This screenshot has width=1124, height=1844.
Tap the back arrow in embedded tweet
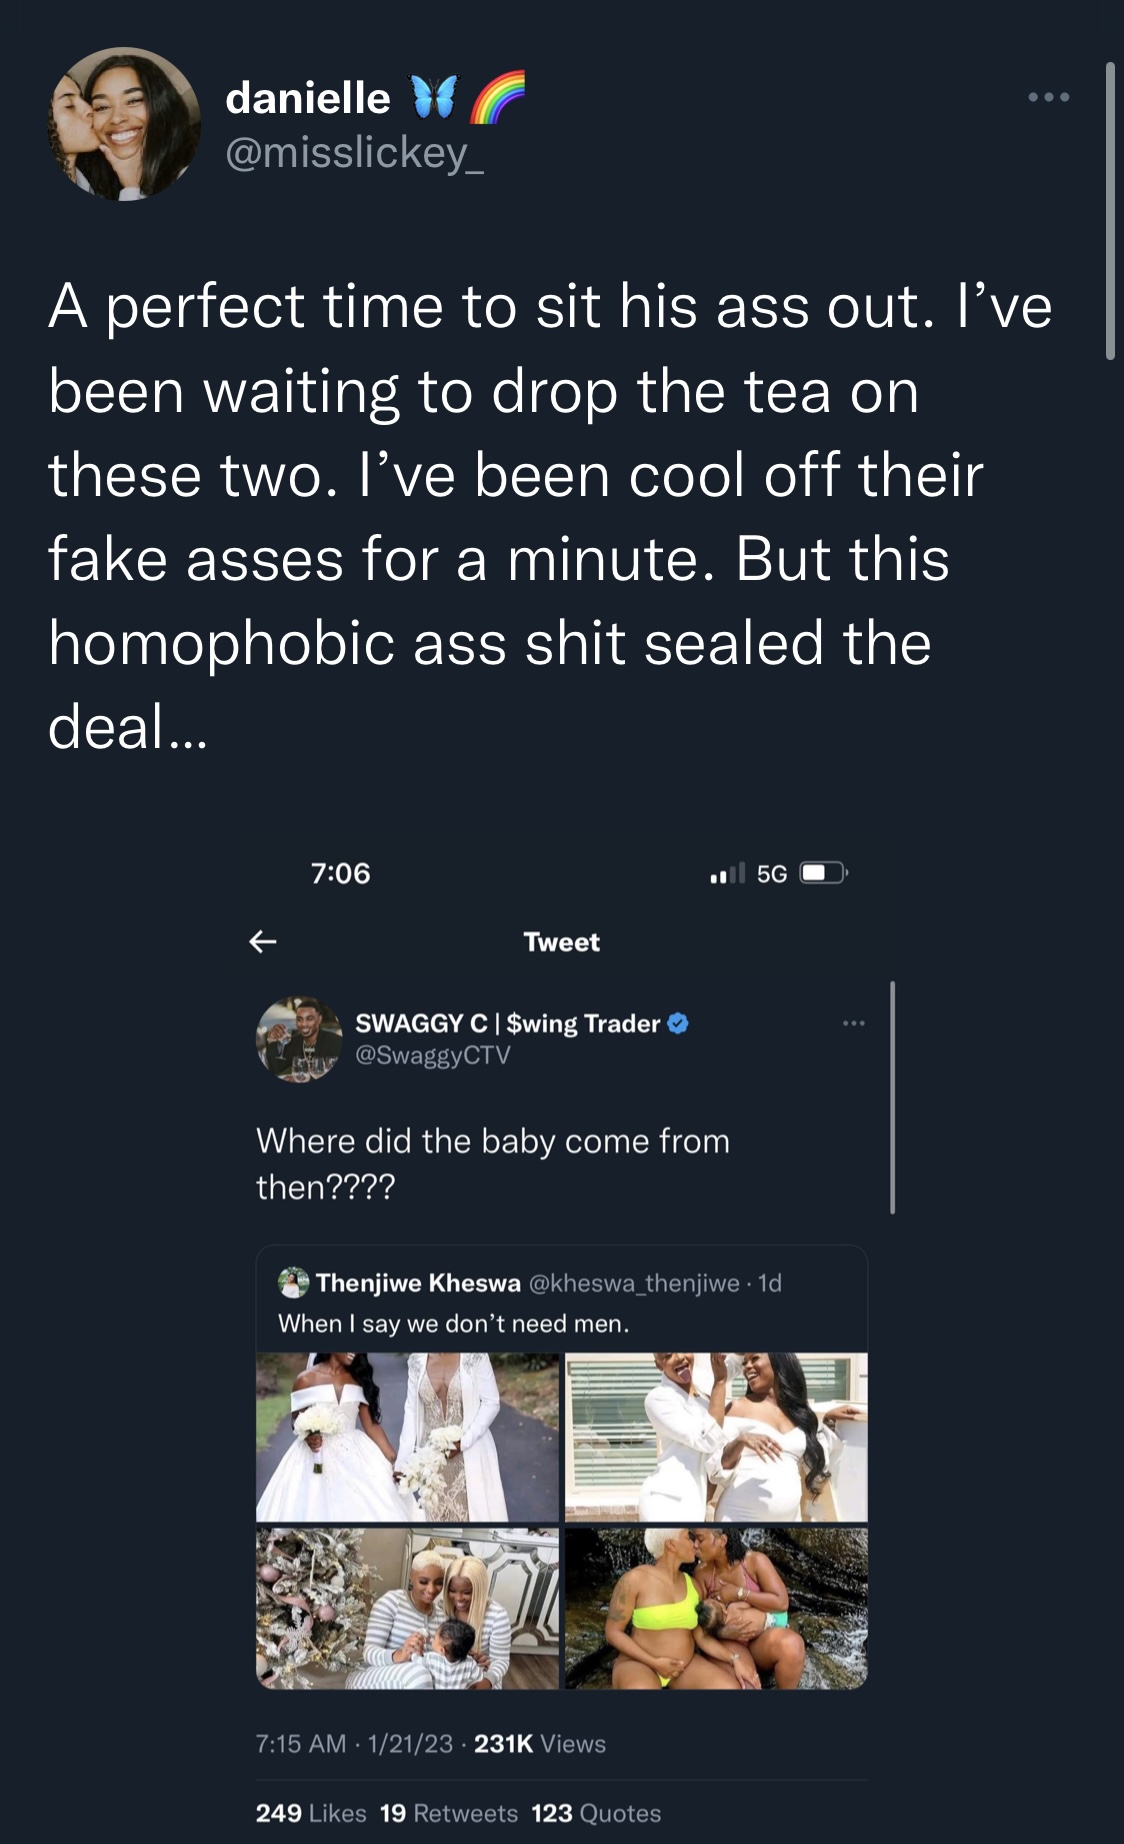tap(263, 941)
